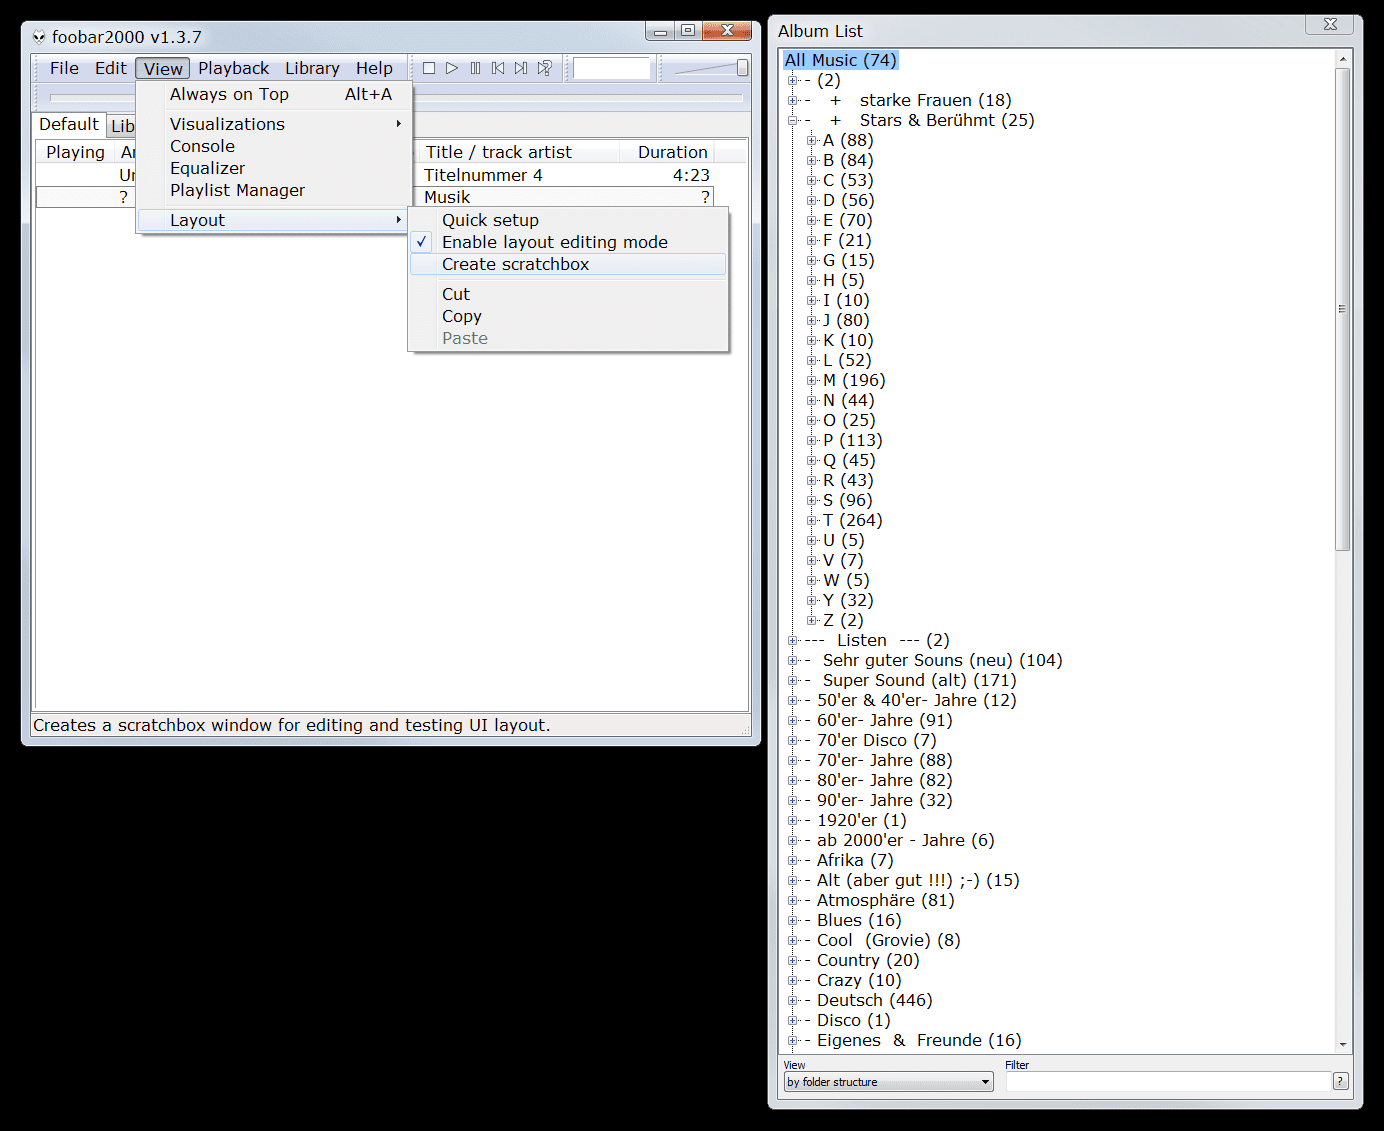This screenshot has width=1384, height=1131.
Task: Click the Pause button in toolbar
Action: tap(475, 68)
